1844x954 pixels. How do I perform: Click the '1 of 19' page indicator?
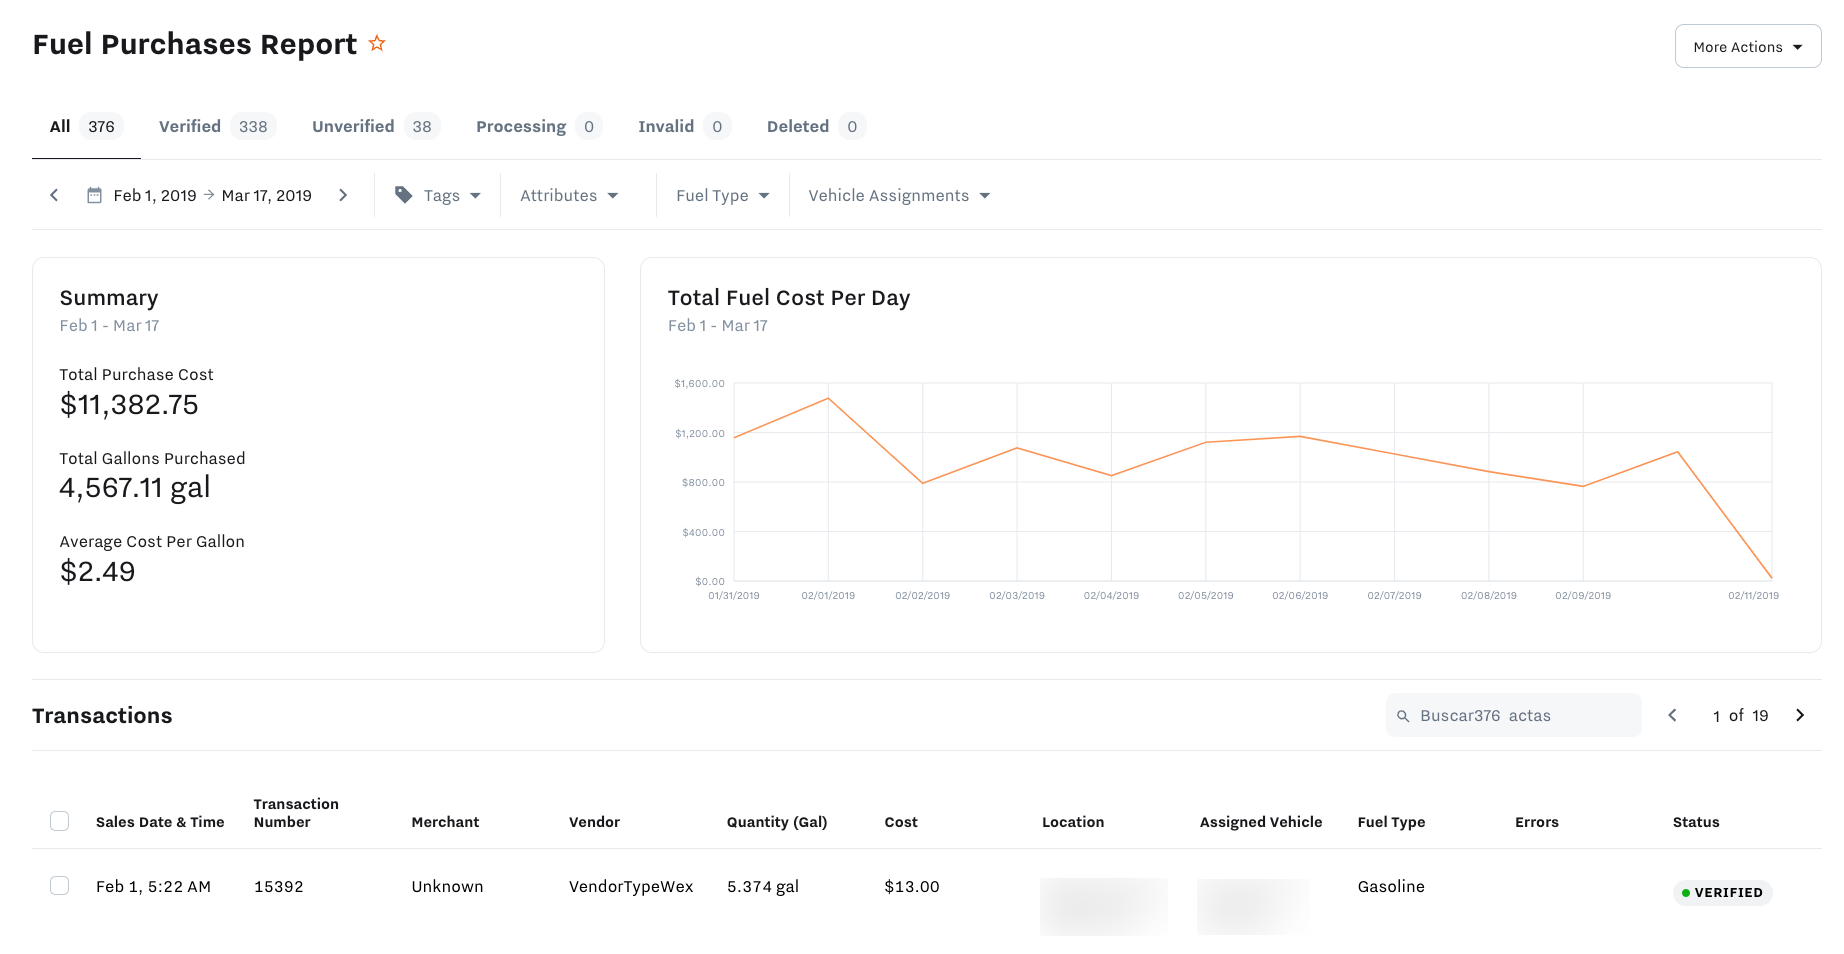tap(1740, 716)
